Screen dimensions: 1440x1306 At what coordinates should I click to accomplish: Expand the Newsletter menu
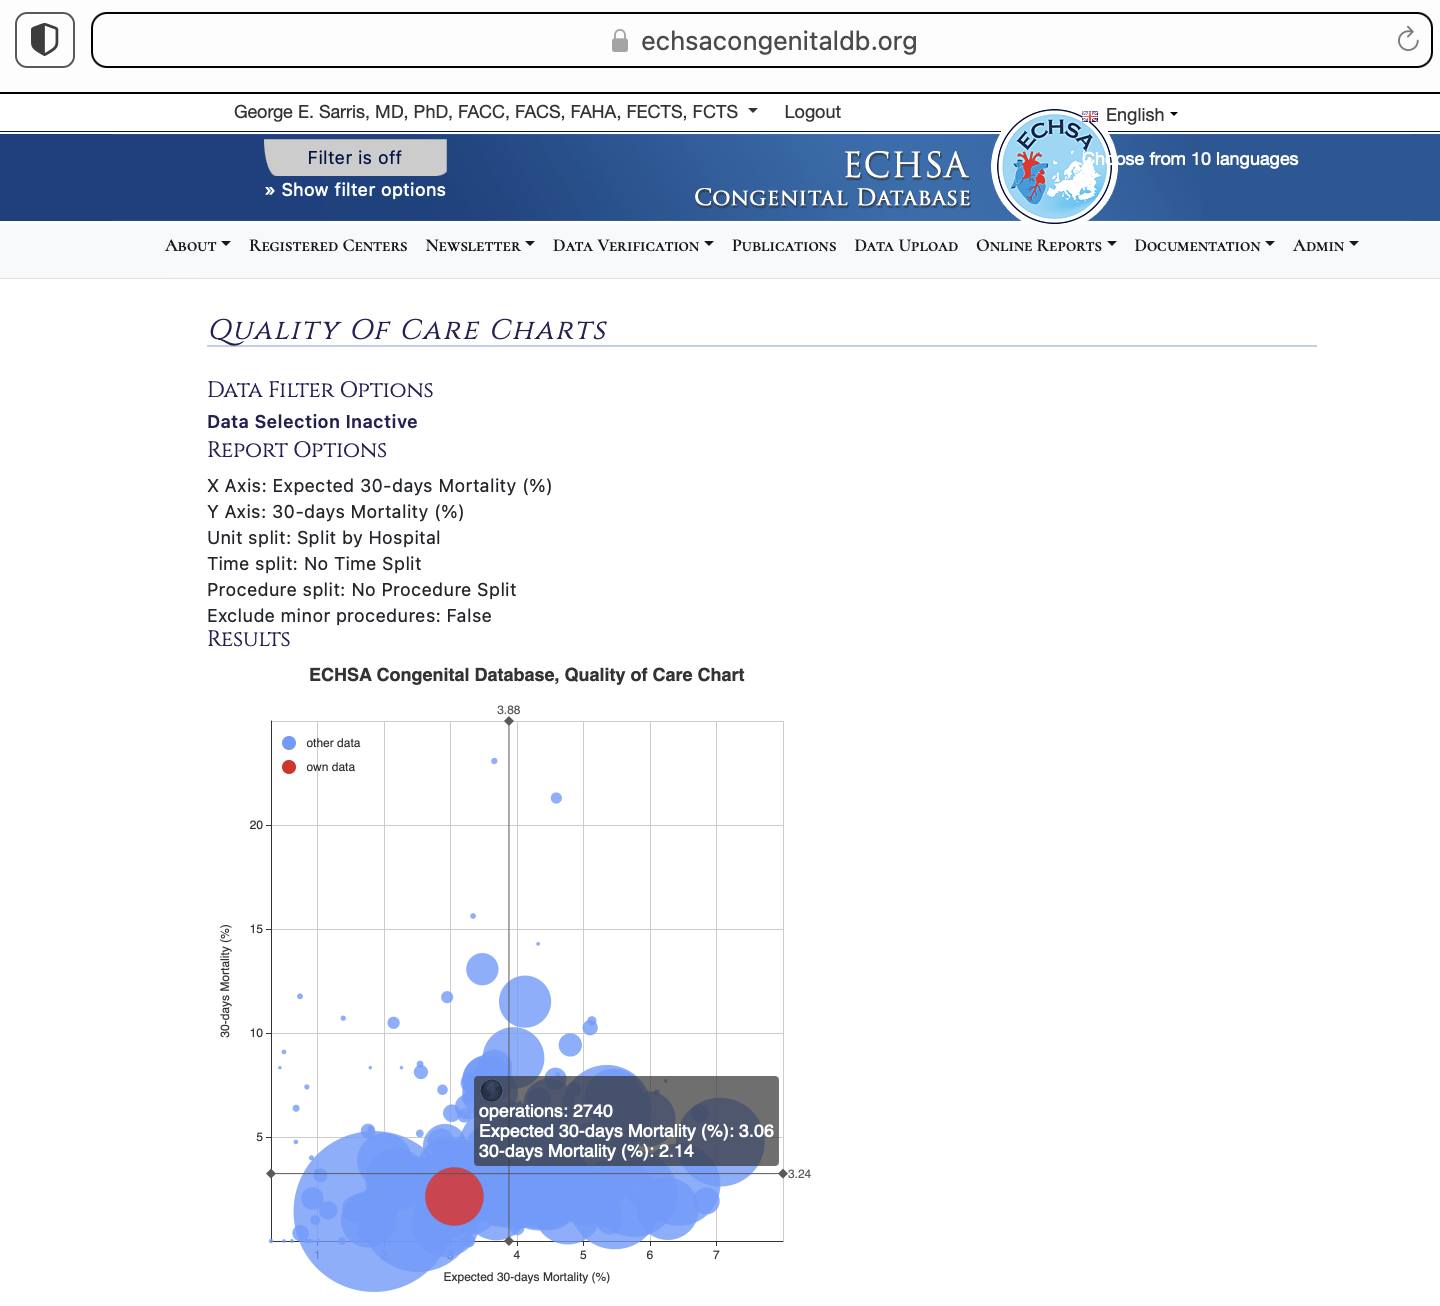(480, 246)
